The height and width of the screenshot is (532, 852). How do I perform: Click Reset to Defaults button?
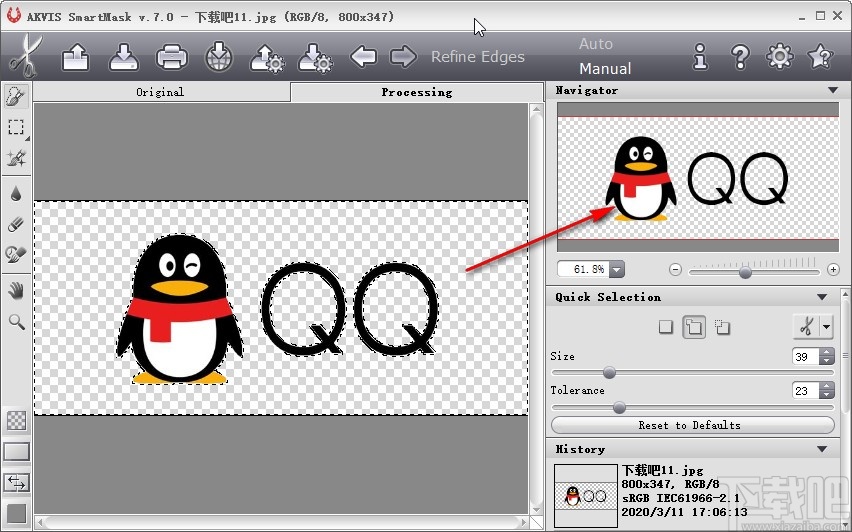pyautogui.click(x=693, y=425)
